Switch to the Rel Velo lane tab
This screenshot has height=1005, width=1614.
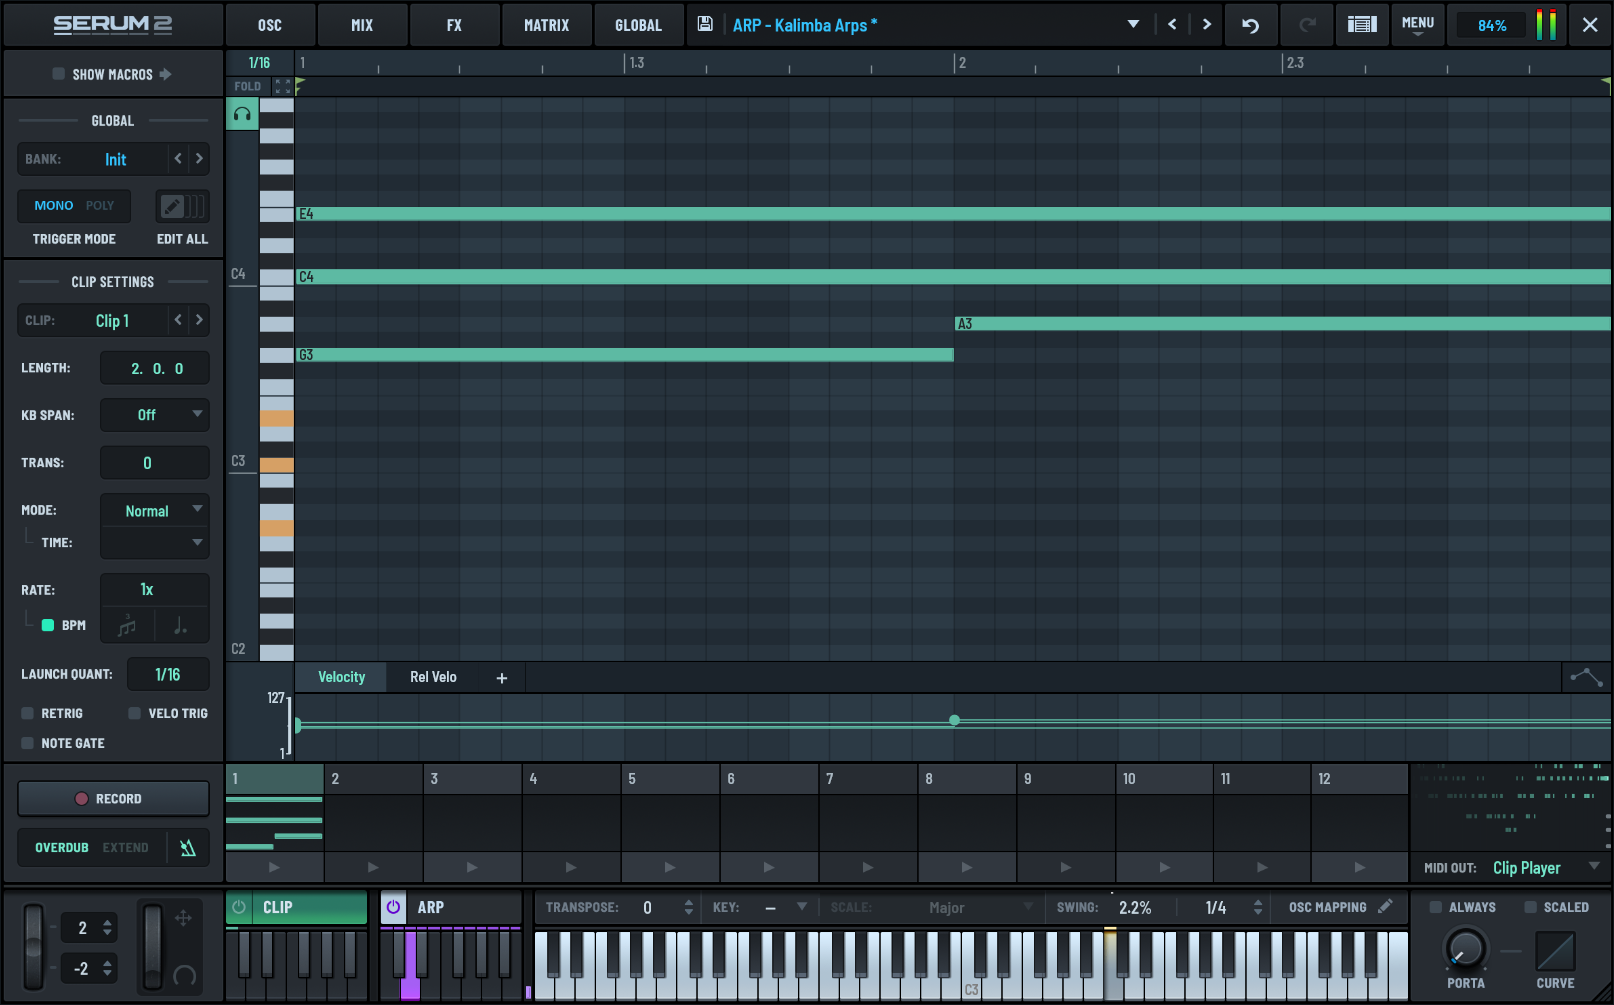[433, 677]
